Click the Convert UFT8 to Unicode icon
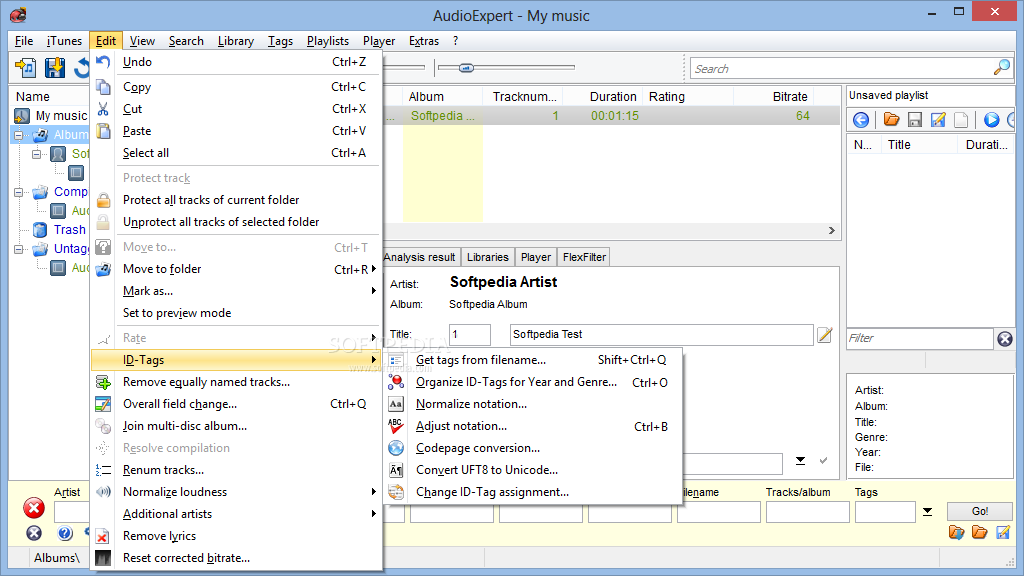 (x=396, y=470)
